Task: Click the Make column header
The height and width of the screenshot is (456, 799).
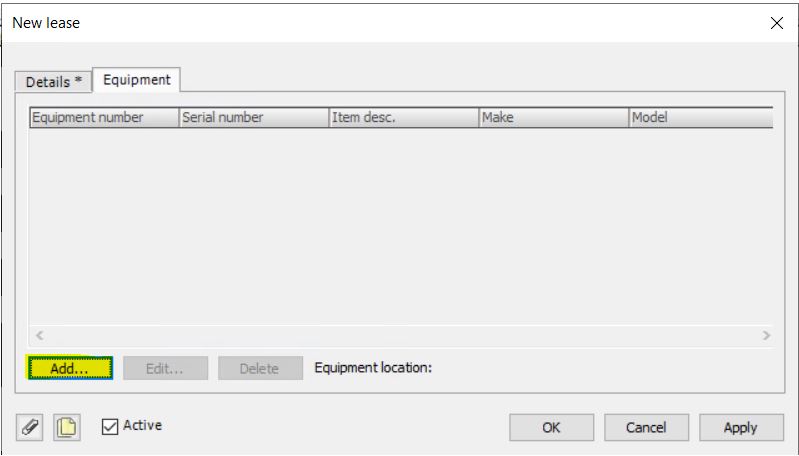Action: (553, 117)
